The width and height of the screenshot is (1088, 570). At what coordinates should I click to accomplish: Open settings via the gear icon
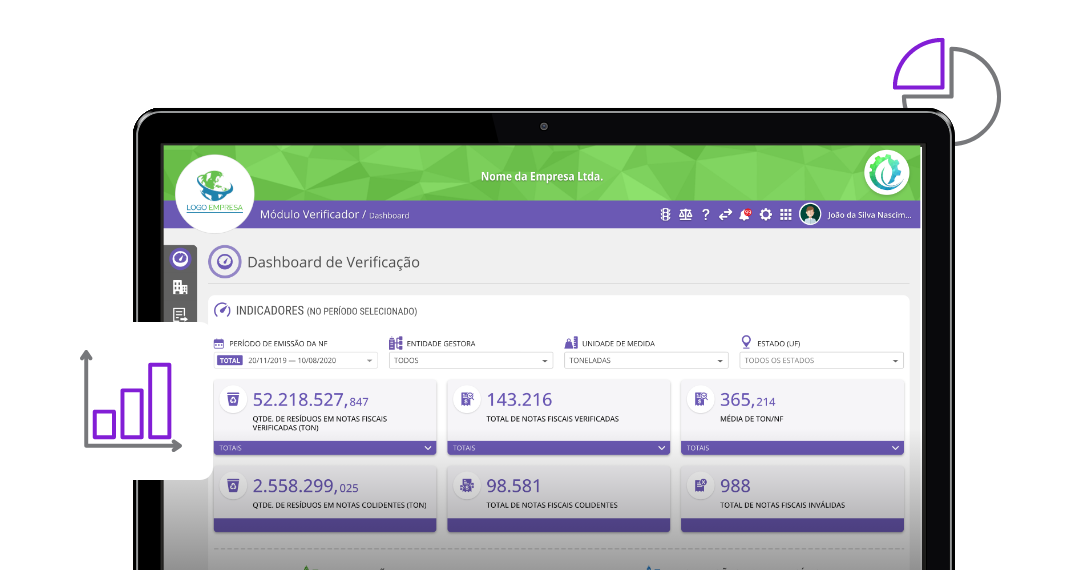click(x=766, y=215)
